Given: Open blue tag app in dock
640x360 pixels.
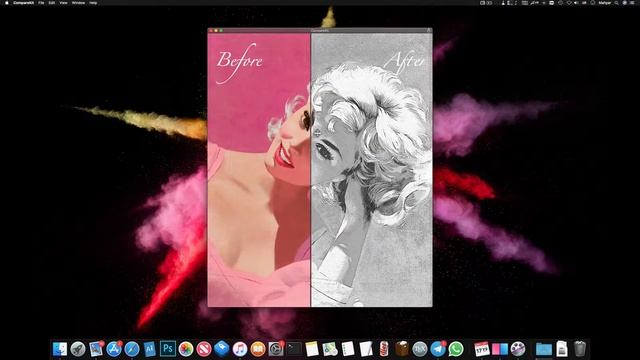Looking at the screenshot, I should (x=222, y=349).
